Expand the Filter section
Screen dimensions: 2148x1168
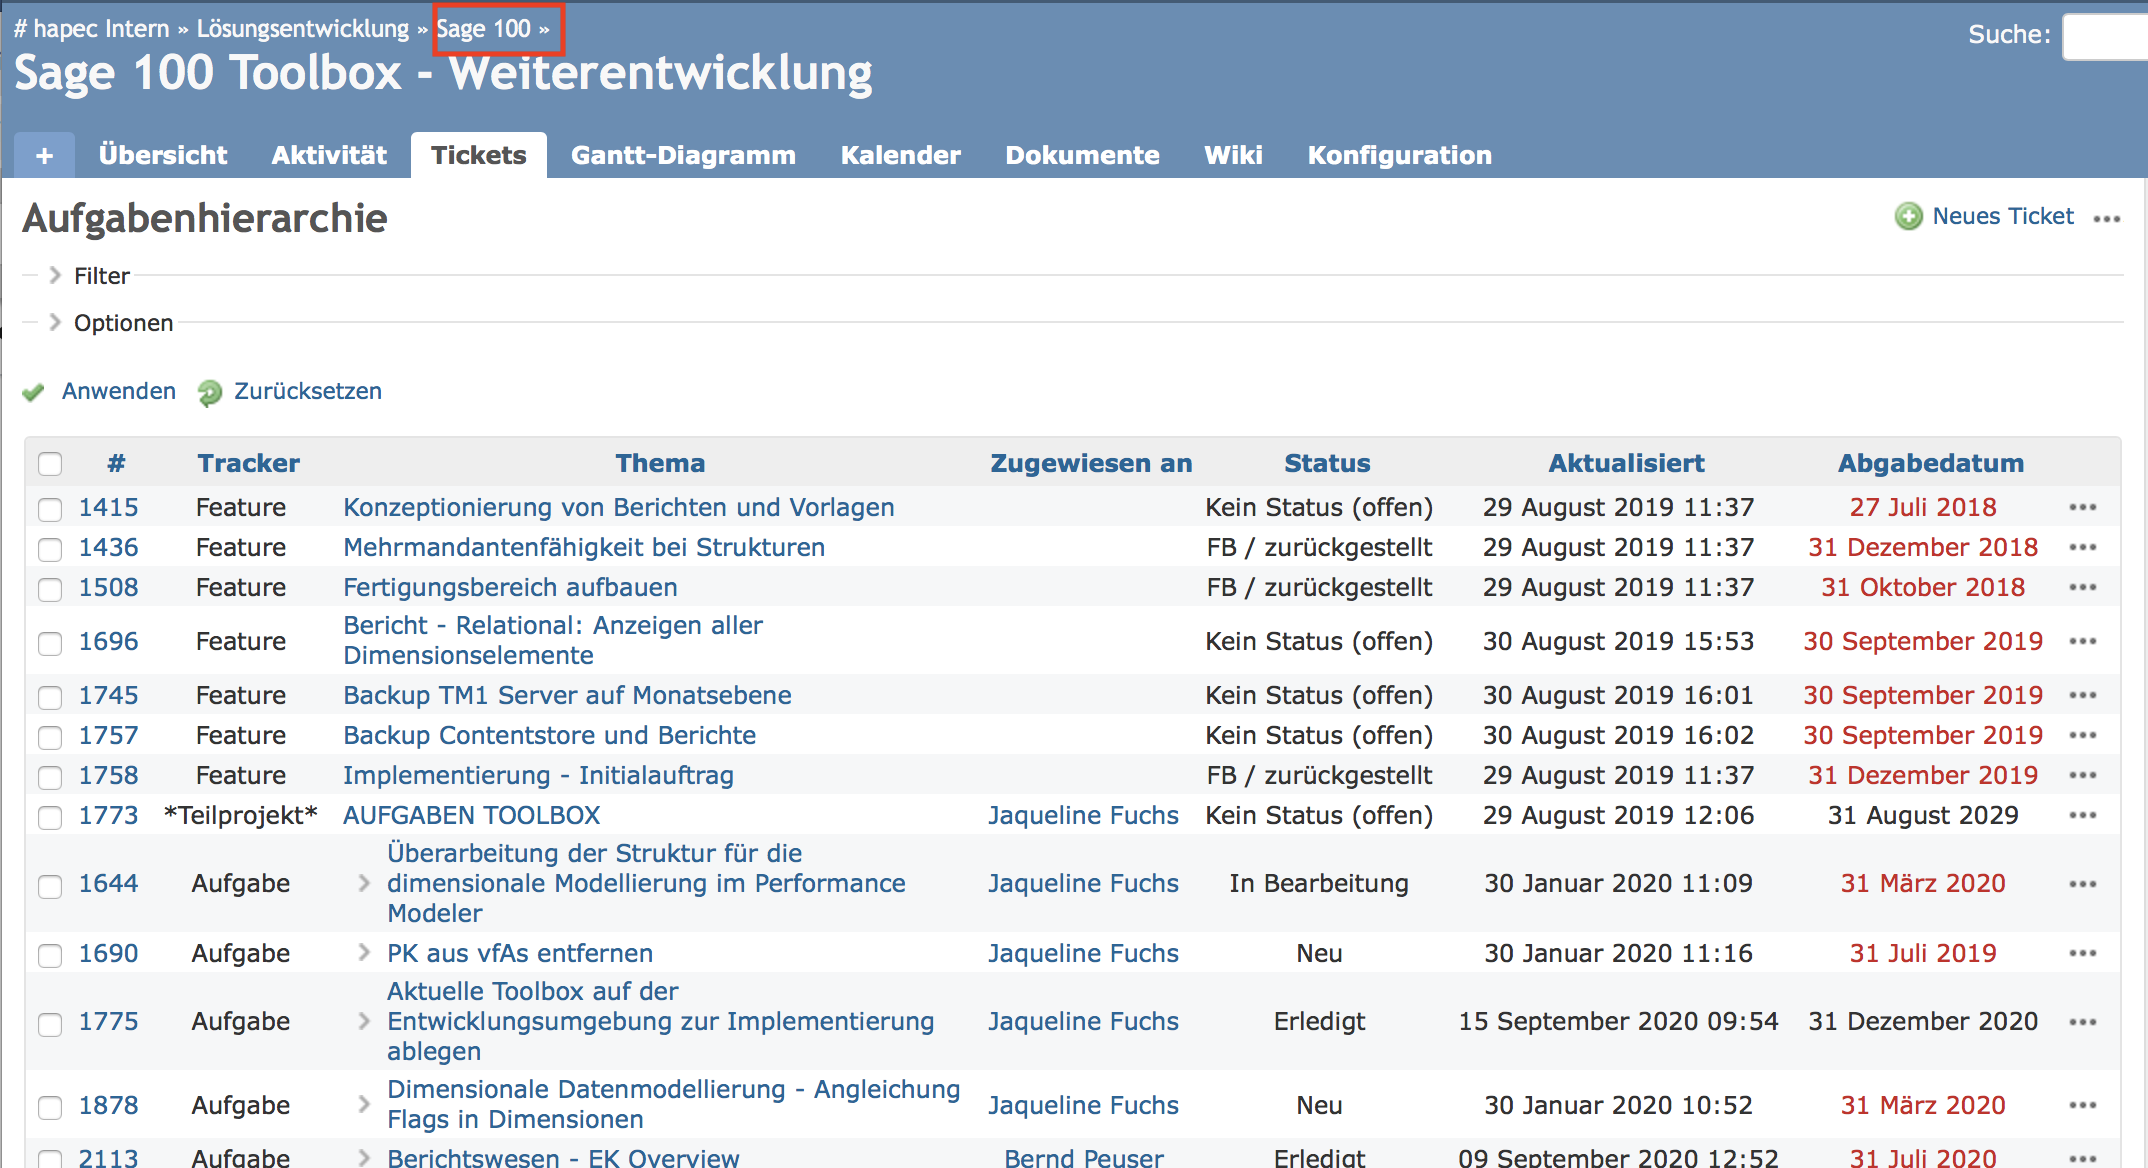coord(56,275)
